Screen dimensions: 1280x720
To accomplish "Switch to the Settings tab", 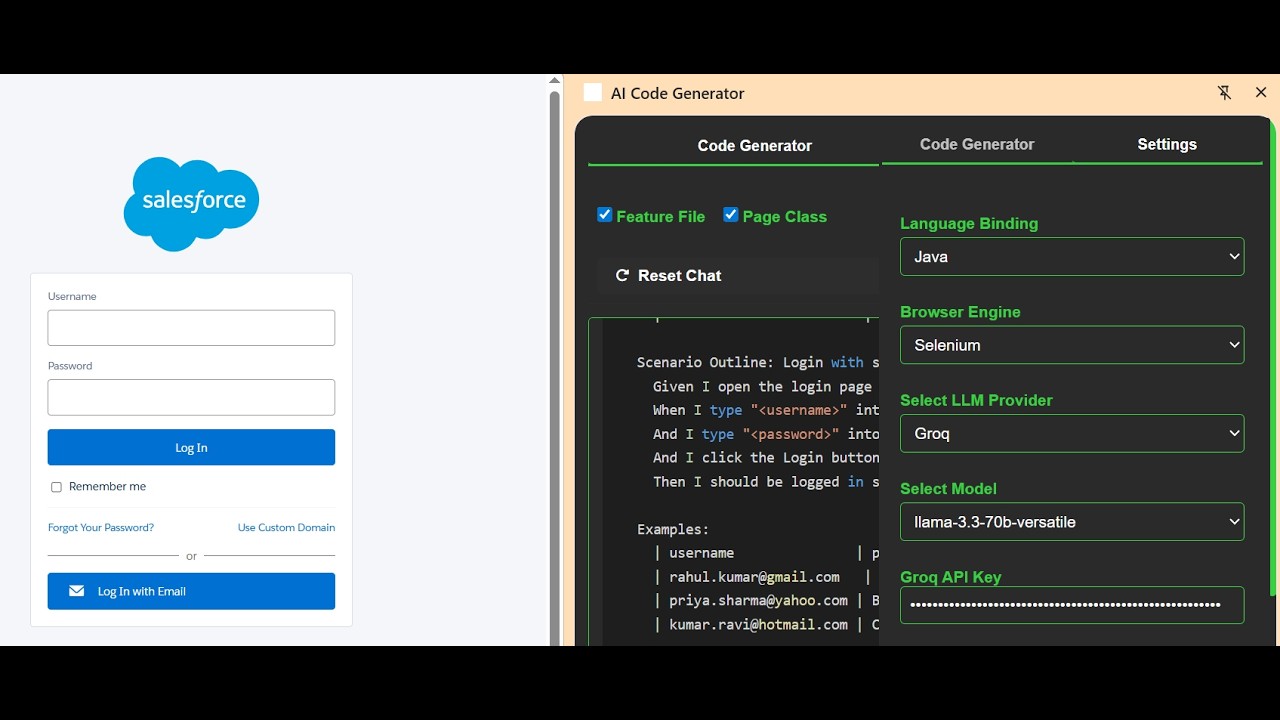I will (x=1167, y=145).
